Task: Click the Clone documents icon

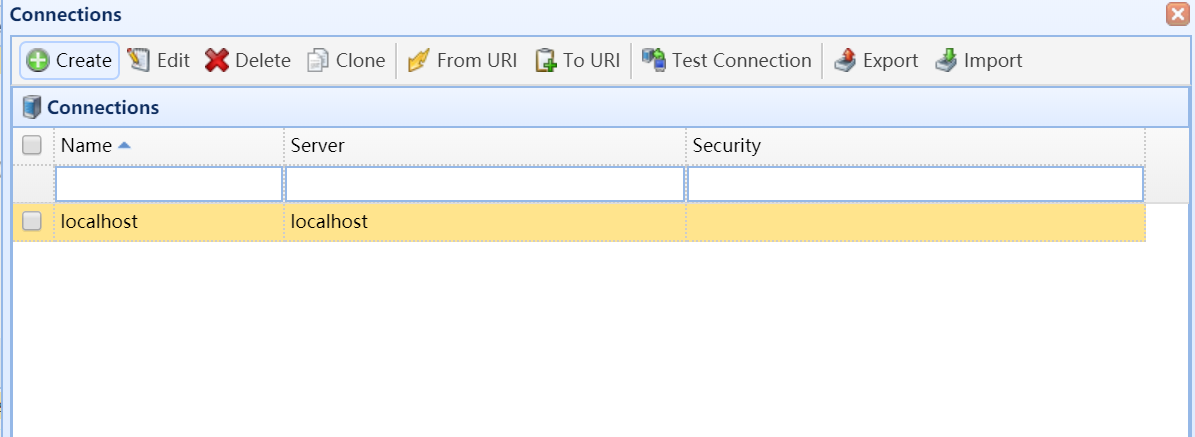Action: pos(318,60)
